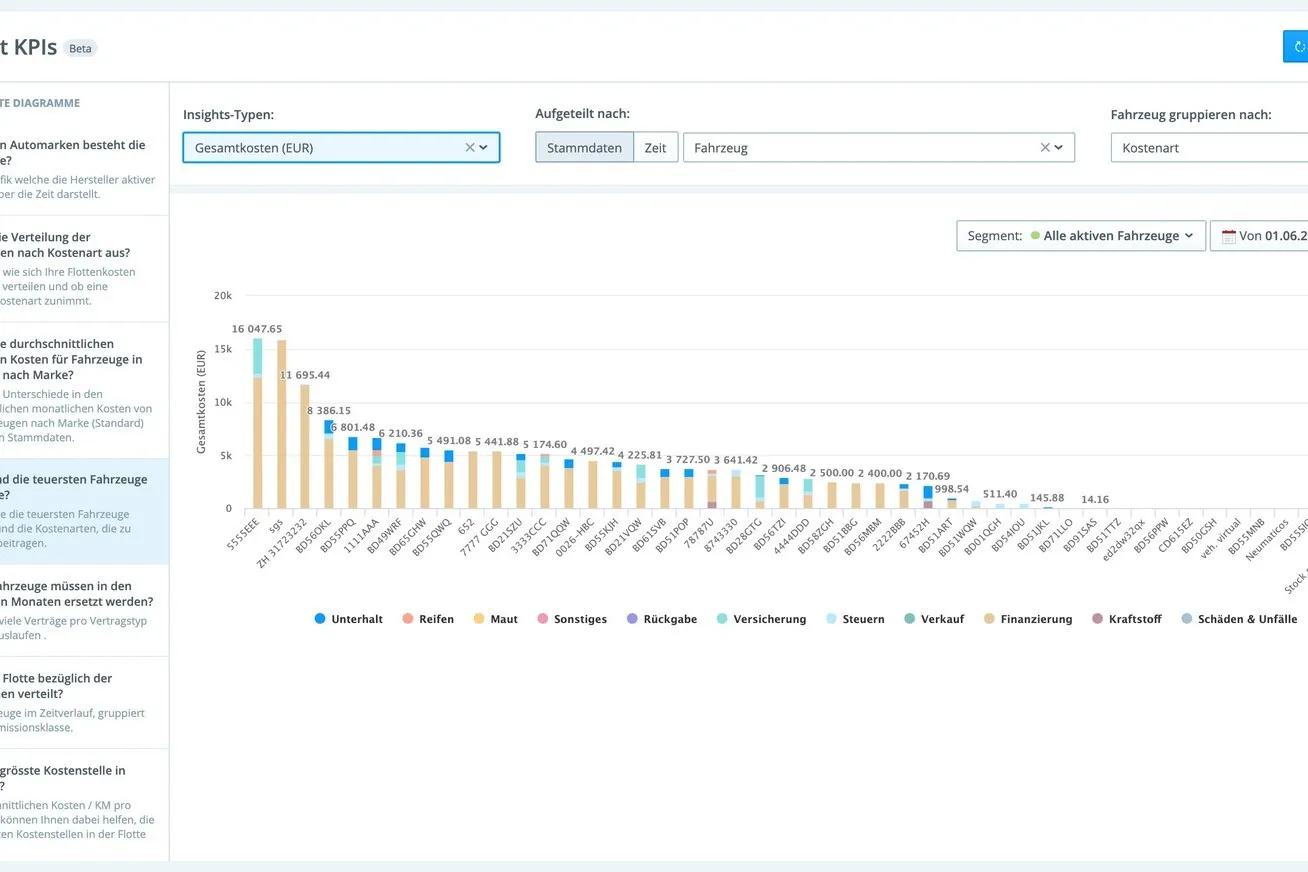Open the Kostenart grouping dropdown

tap(1209, 148)
